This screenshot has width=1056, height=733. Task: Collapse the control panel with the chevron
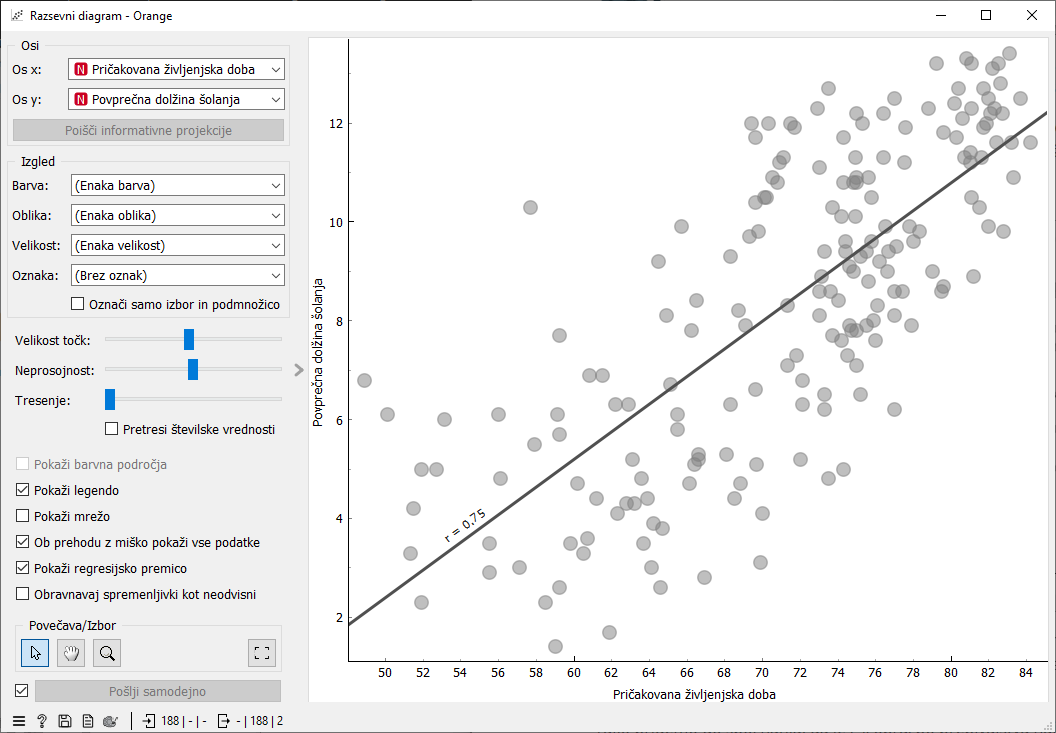click(x=298, y=370)
